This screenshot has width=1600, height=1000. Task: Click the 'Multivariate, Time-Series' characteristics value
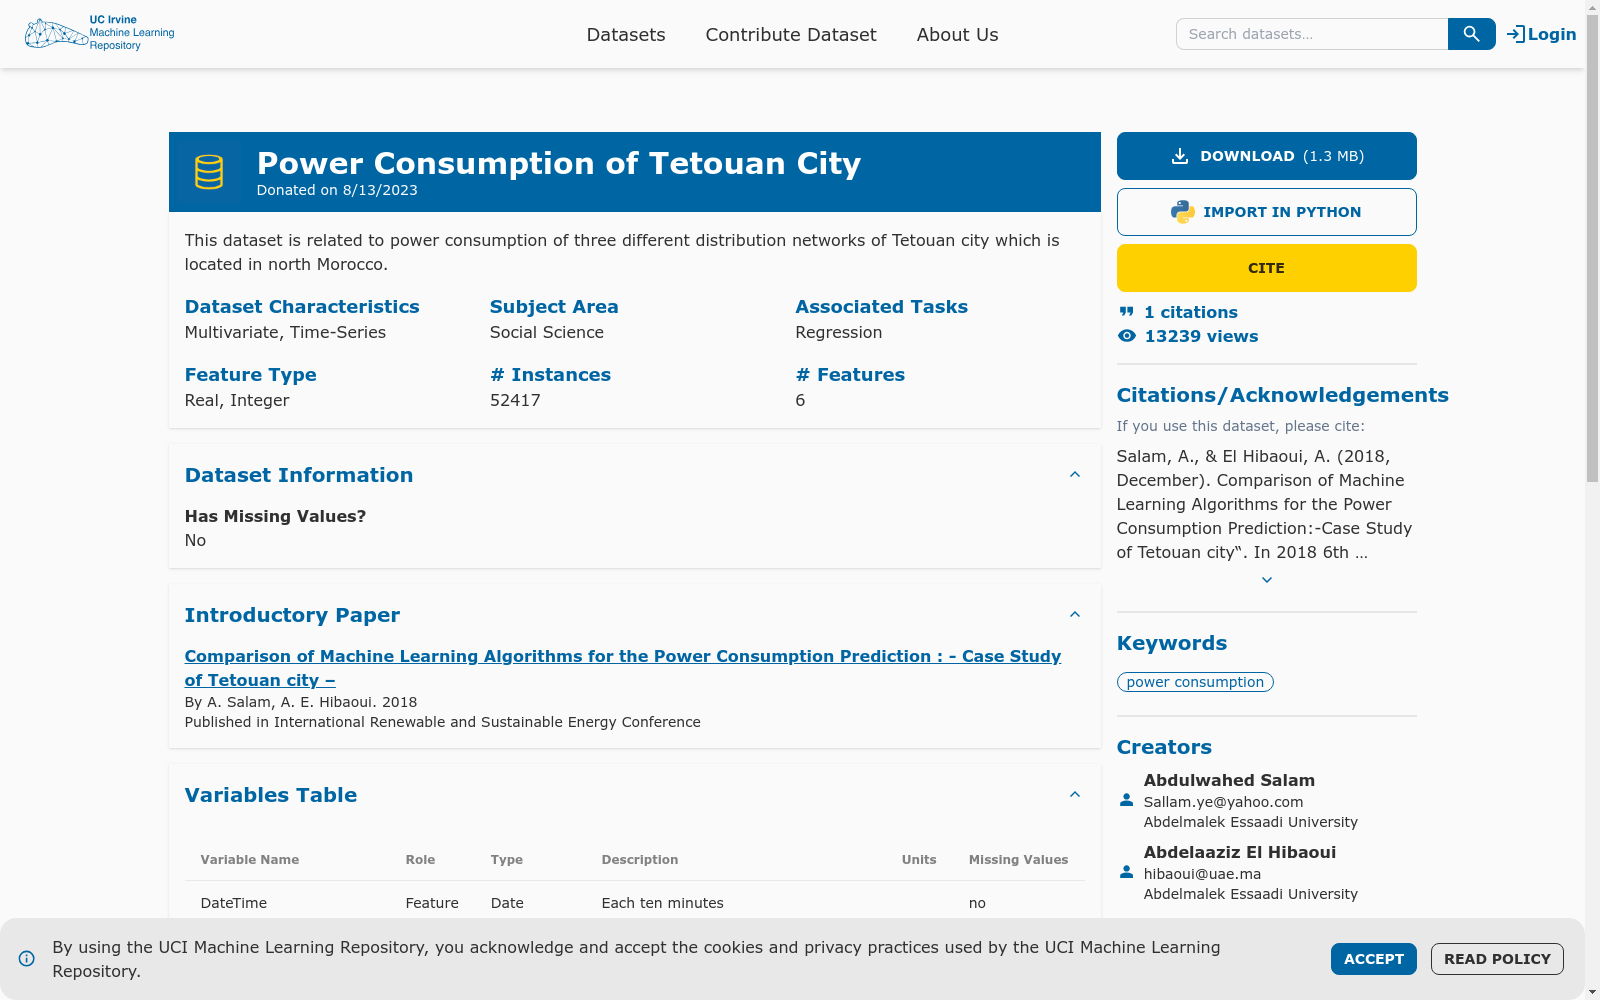click(285, 332)
